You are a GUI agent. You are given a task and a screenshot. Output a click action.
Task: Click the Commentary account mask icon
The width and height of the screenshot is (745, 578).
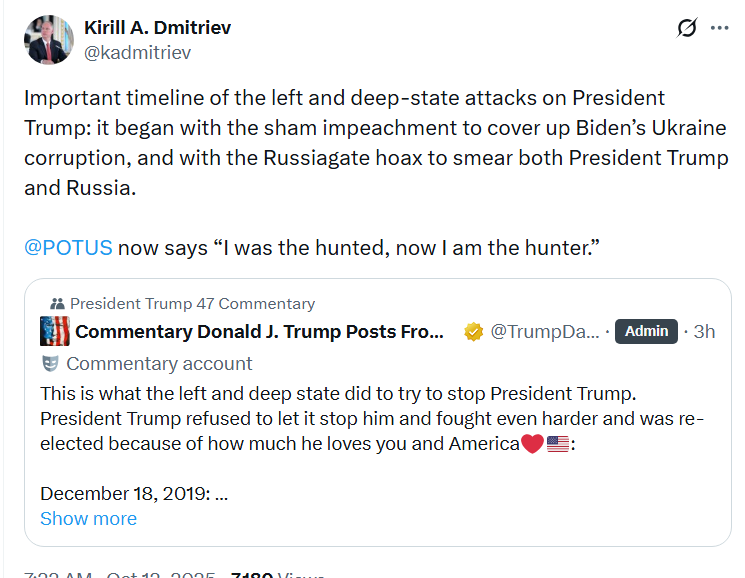click(x=50, y=363)
